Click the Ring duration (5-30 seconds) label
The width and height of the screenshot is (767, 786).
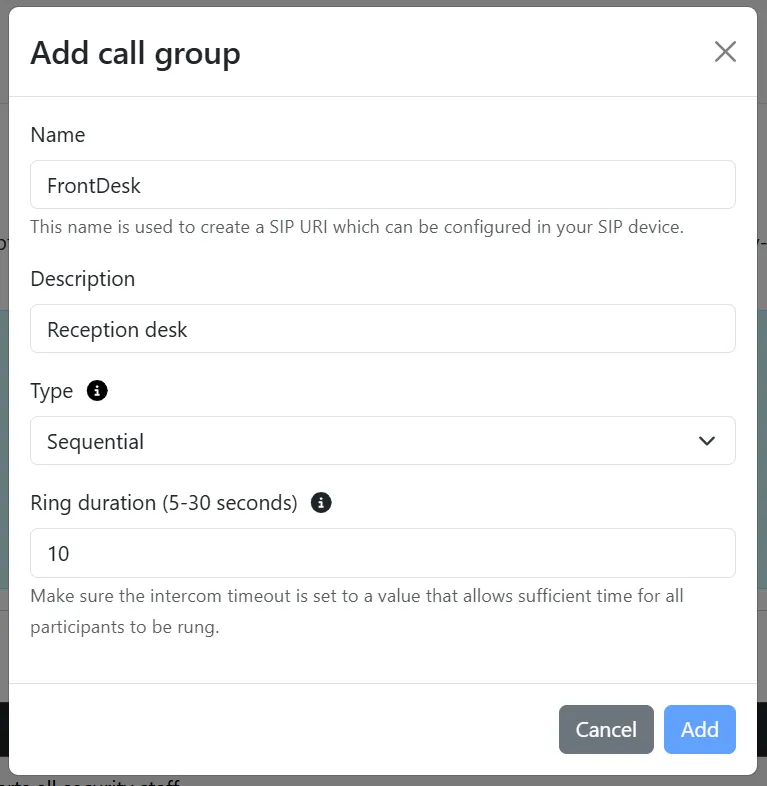click(x=164, y=503)
